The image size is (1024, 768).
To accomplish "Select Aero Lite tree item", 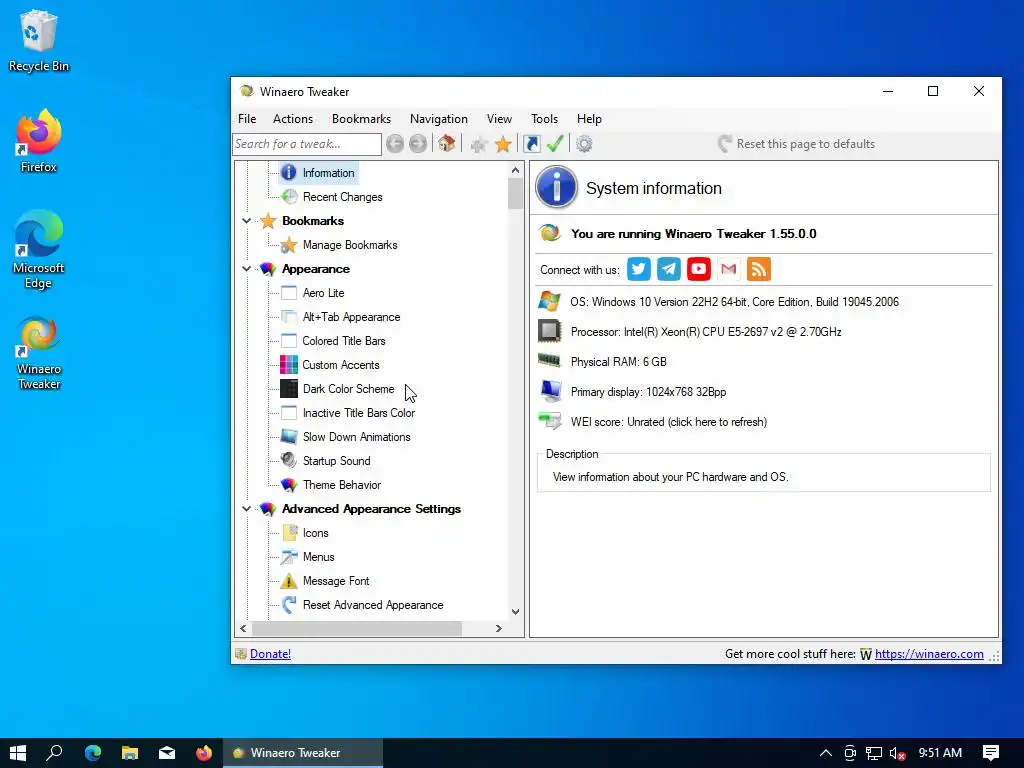I will pos(323,293).
